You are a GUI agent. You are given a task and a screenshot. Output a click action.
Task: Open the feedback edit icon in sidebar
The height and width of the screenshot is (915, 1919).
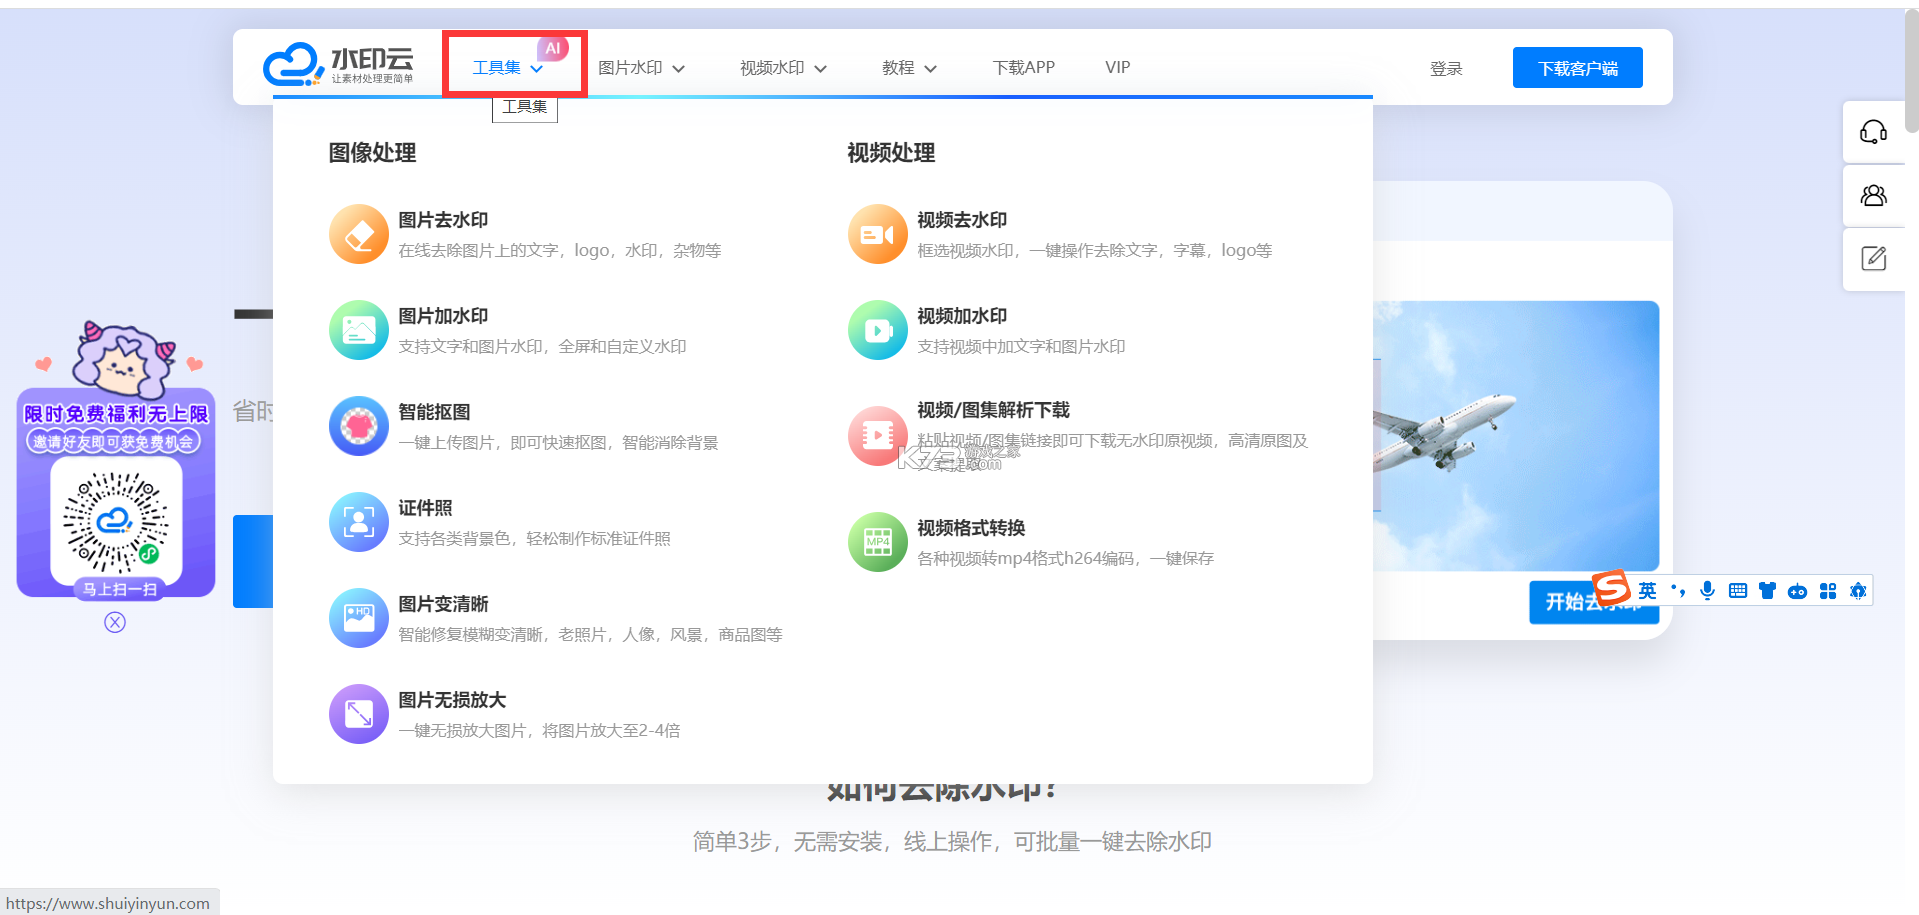pos(1873,258)
